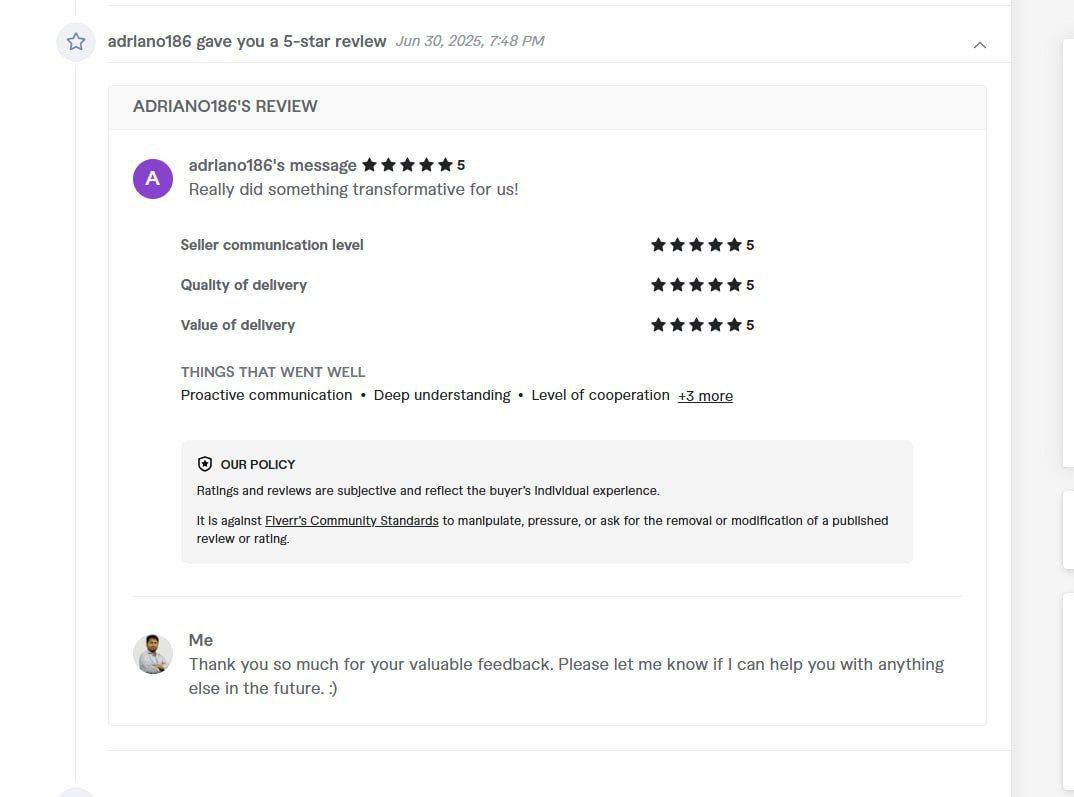The image size is (1074, 797).
Task: Click the seller profile photo beside "Me"
Action: [x=153, y=653]
